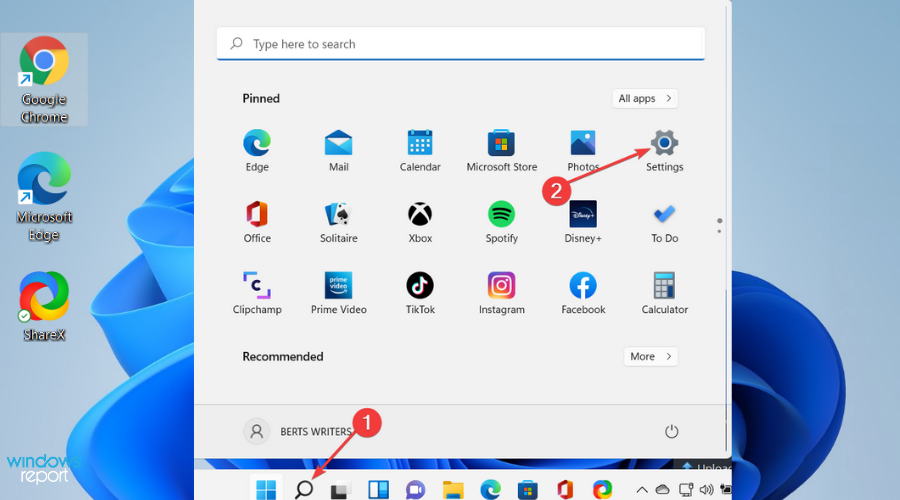This screenshot has height=500, width=900.
Task: Open File Explorer from the taskbar
Action: 453,489
